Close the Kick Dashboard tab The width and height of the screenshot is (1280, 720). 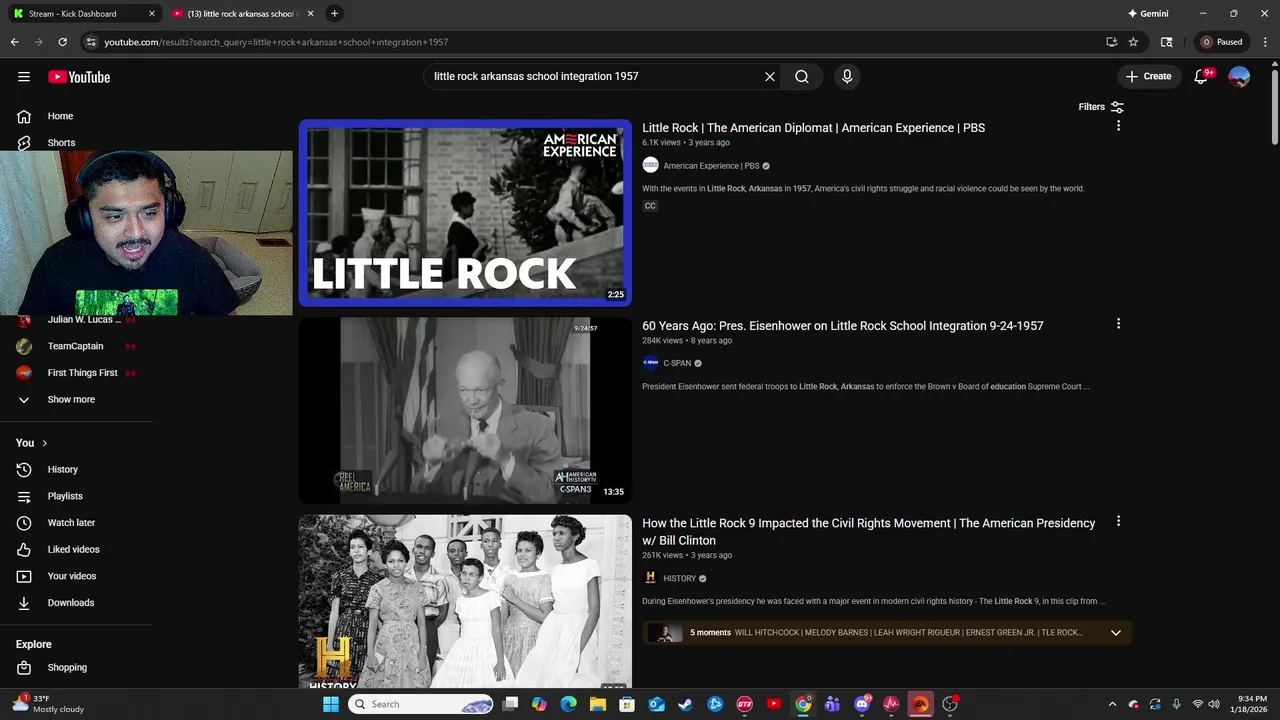[152, 14]
